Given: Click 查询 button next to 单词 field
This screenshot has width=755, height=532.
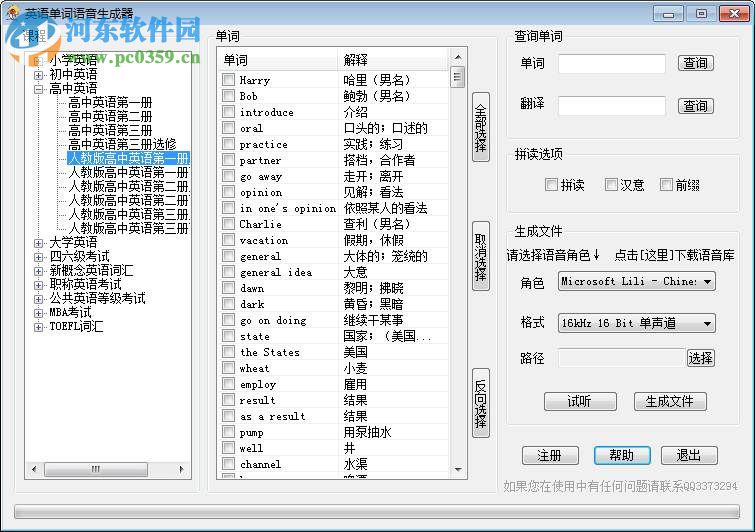Looking at the screenshot, I should click(695, 63).
